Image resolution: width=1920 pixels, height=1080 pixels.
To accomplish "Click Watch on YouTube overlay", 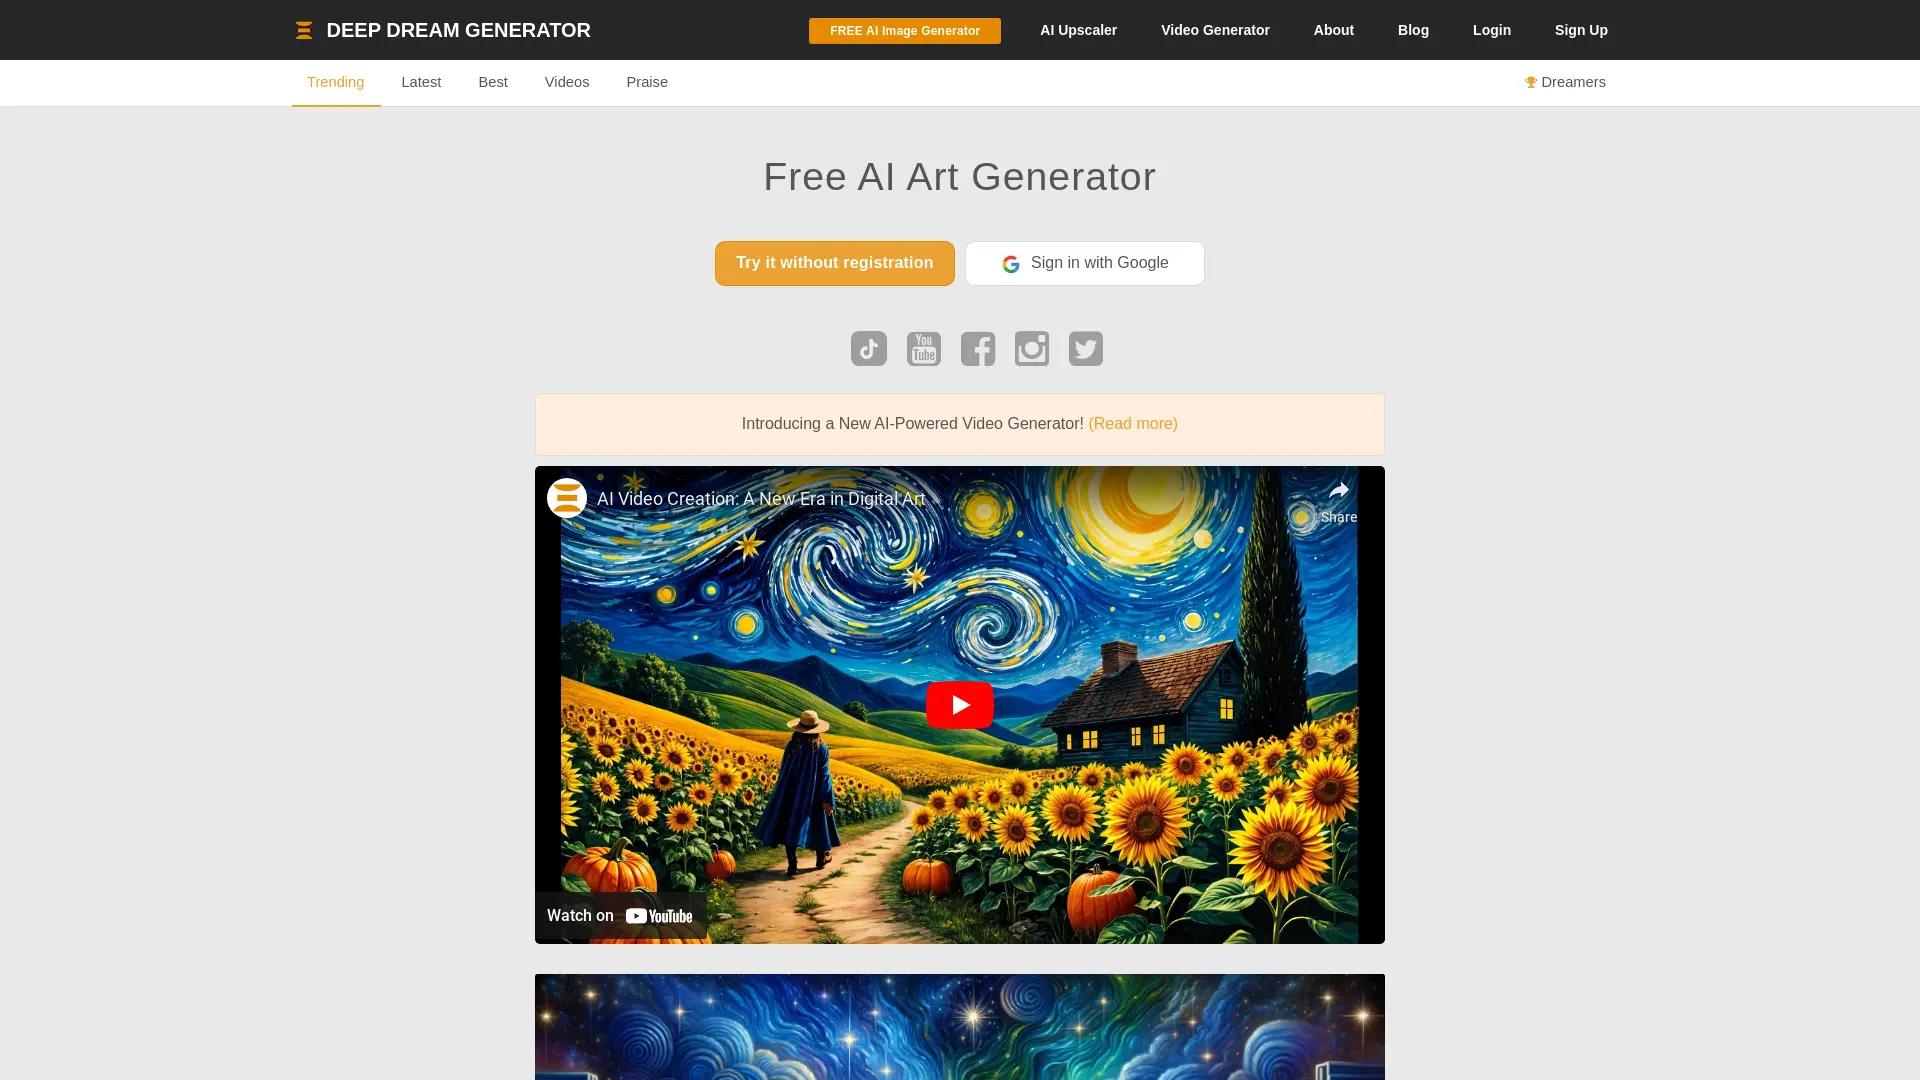I will pos(620,916).
